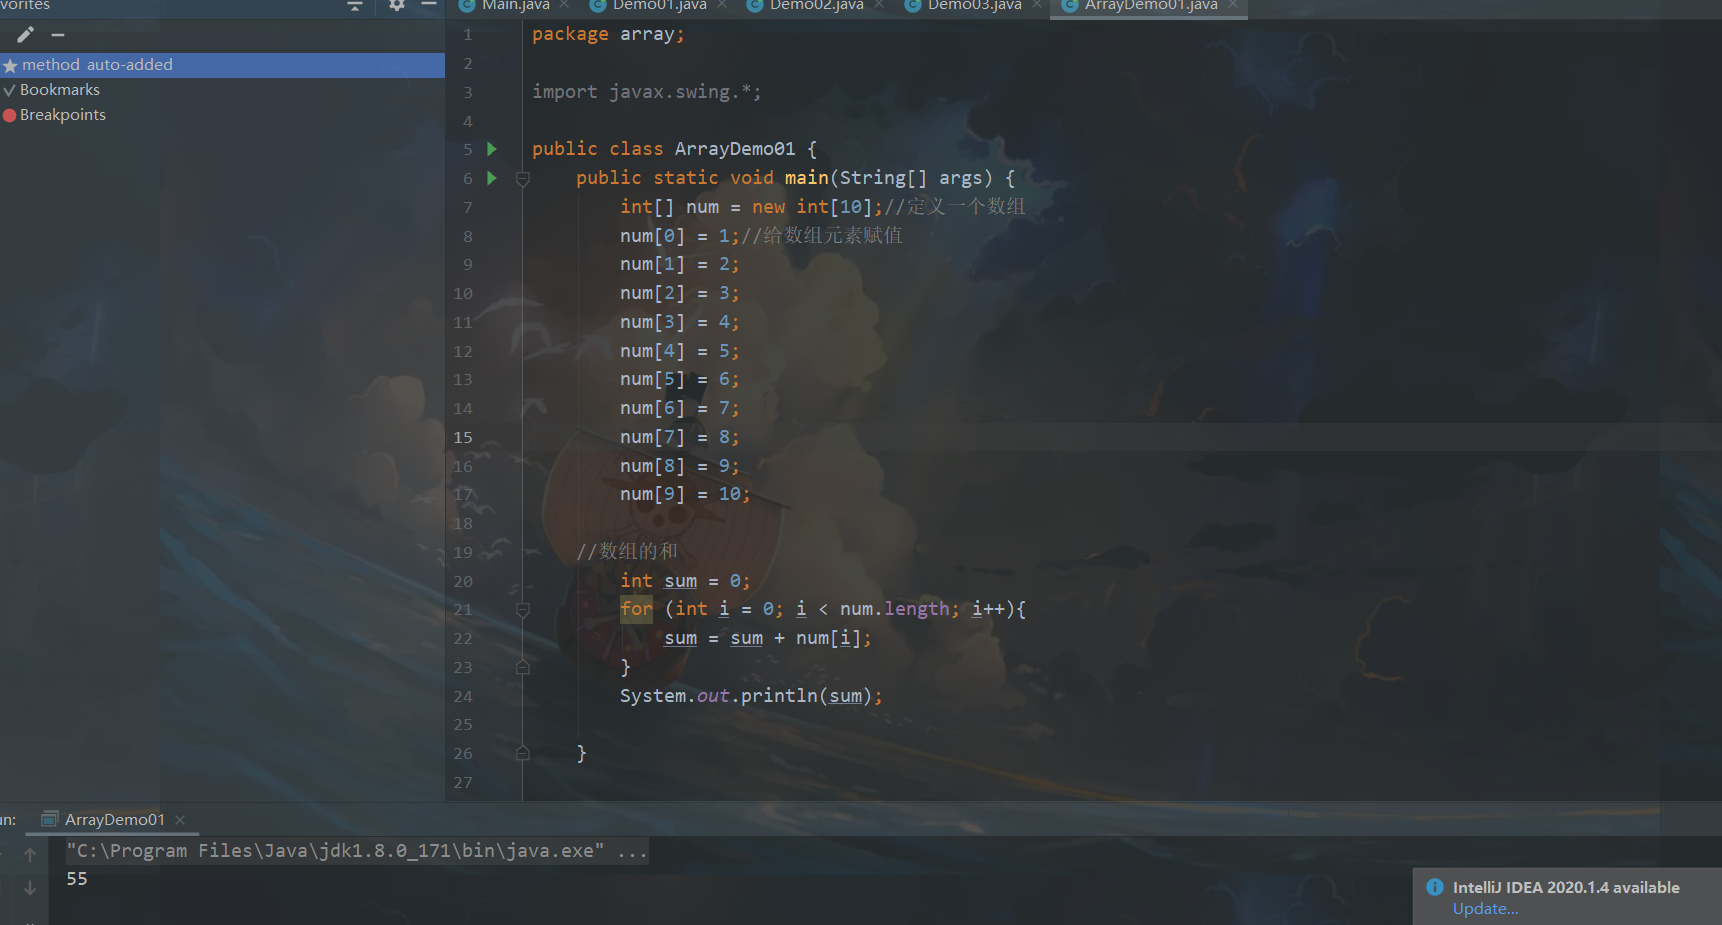Click the fold end marker at line 23

coord(522,667)
